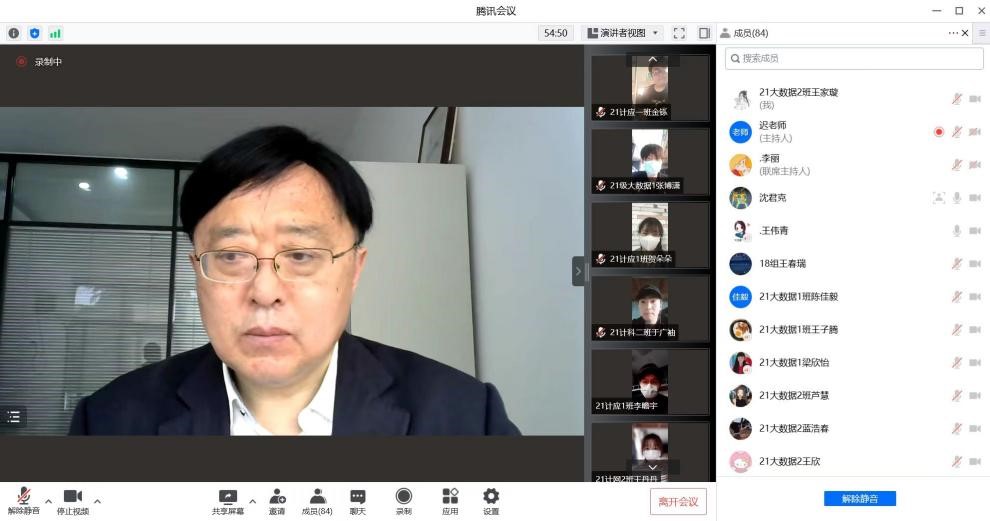Viewport: 990px width, 521px height.
Task: Click the red 离开会议 button
Action: pos(678,501)
